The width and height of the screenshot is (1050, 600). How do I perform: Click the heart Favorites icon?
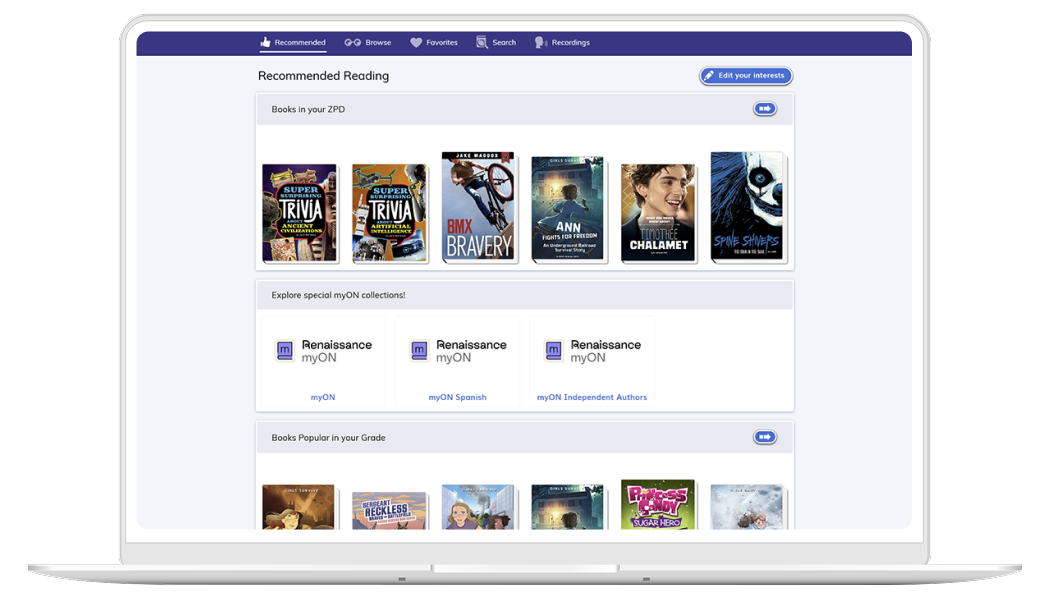tap(416, 43)
